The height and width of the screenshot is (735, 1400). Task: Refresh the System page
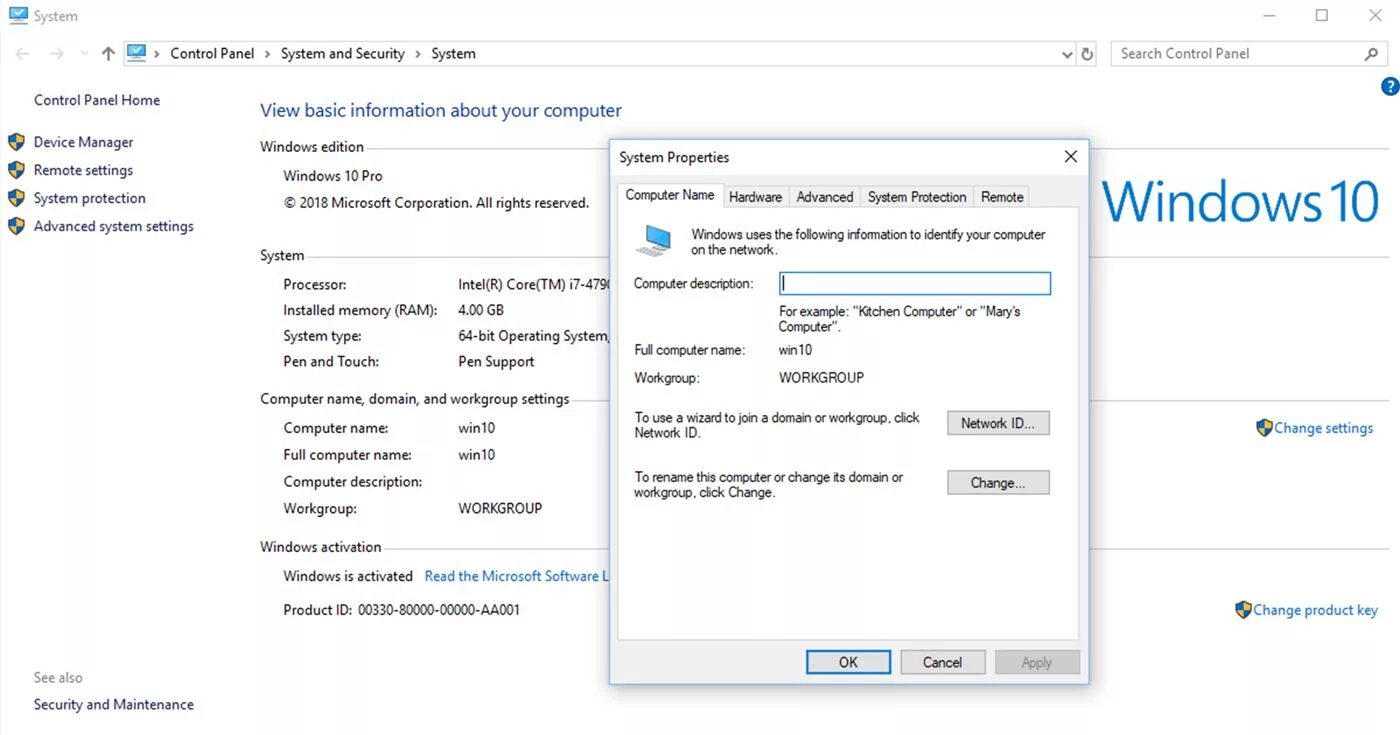click(x=1088, y=54)
